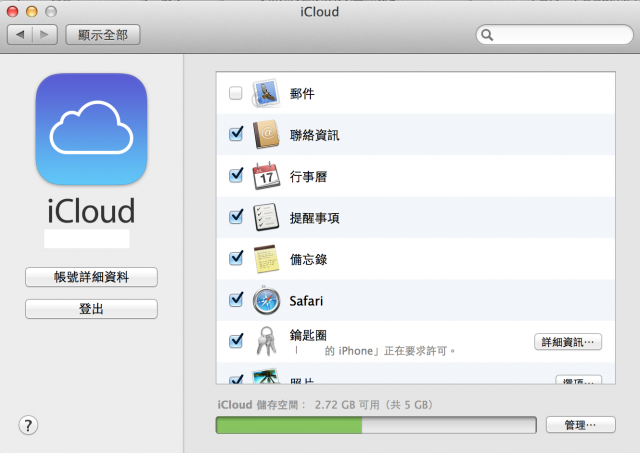Go forward with the right arrow button
Viewport: 640px width, 453px height.
click(44, 35)
